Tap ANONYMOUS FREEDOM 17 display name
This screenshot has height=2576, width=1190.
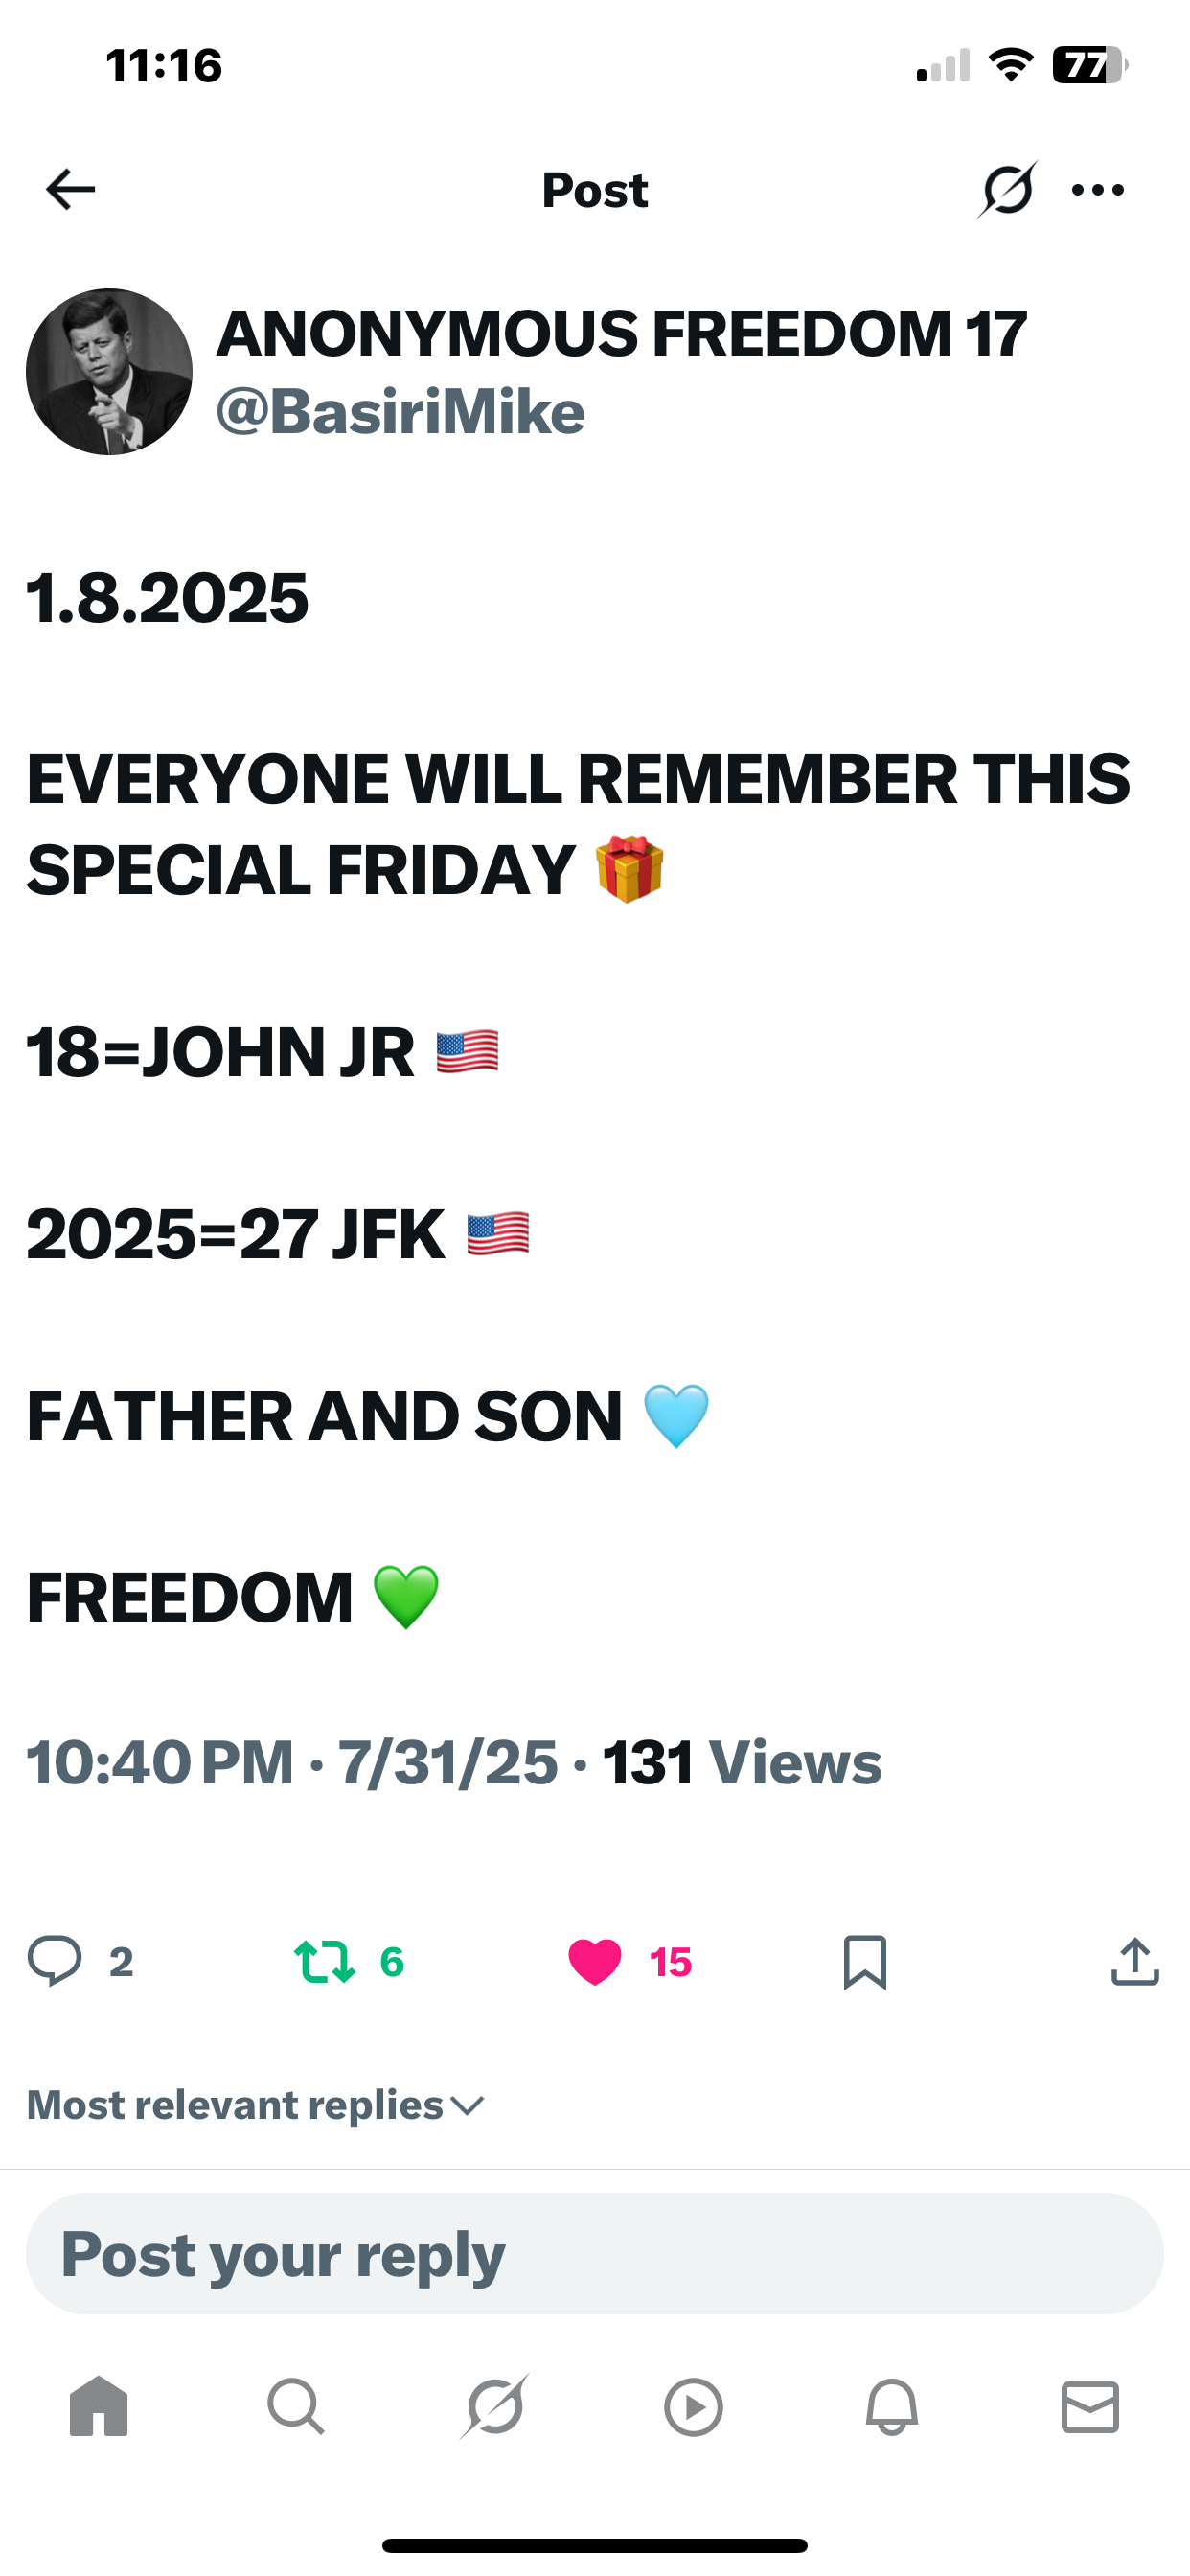(621, 333)
